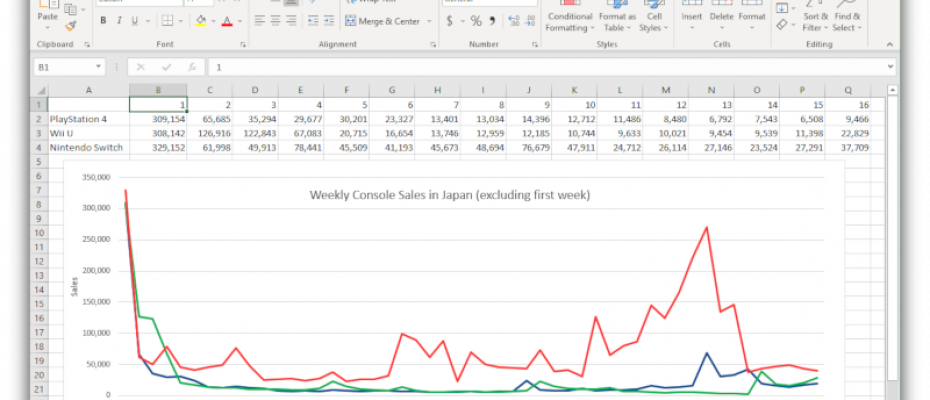Open the Merge & Center dropdown arrow
930x400 pixels.
point(429,21)
